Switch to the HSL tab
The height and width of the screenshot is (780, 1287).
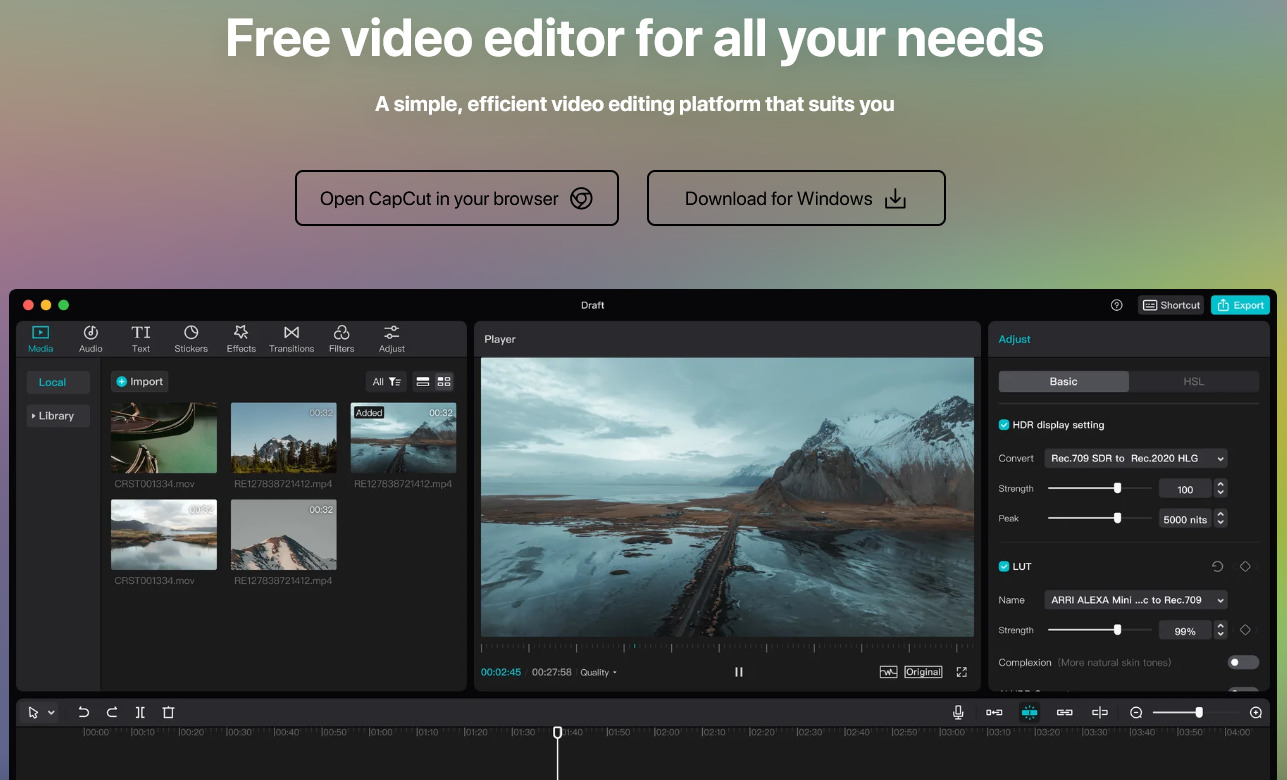tap(1194, 381)
